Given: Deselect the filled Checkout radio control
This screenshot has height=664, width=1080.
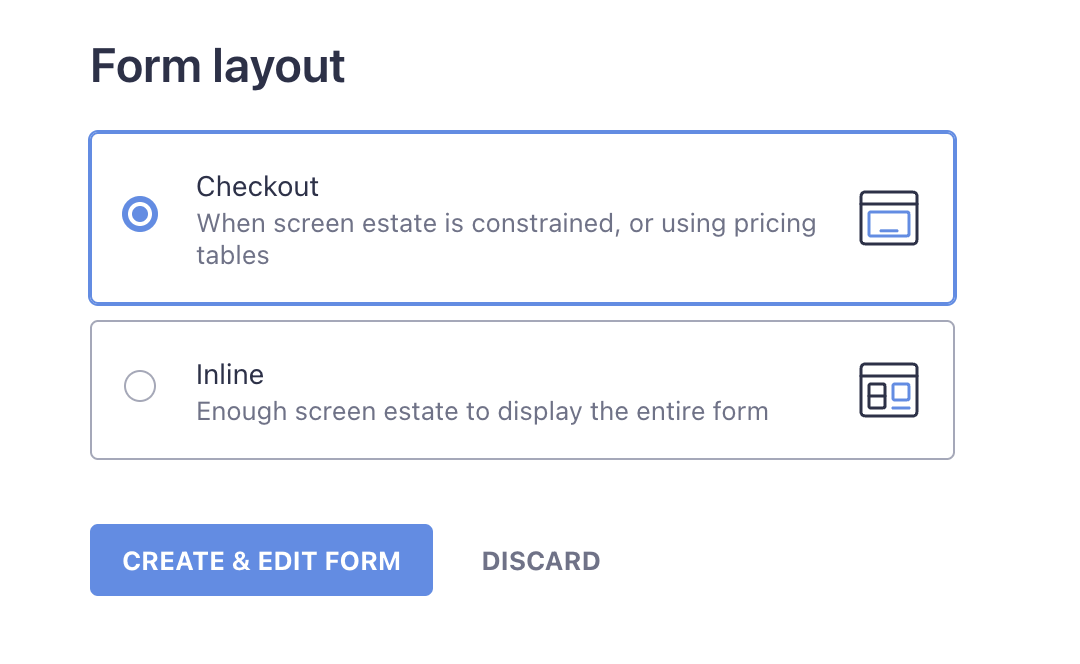Looking at the screenshot, I should 140,213.
